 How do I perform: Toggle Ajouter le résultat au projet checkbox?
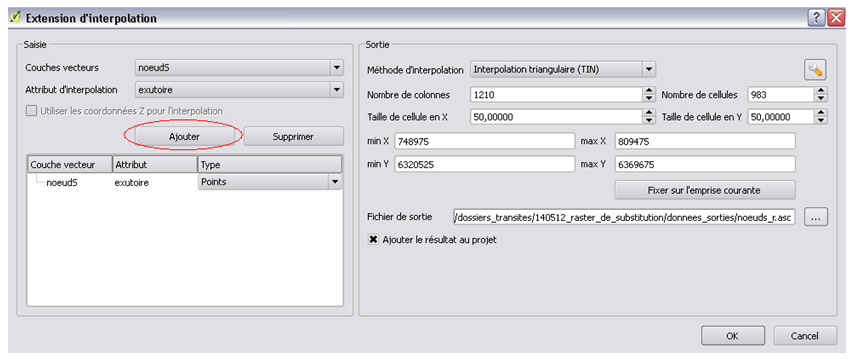pyautogui.click(x=373, y=239)
